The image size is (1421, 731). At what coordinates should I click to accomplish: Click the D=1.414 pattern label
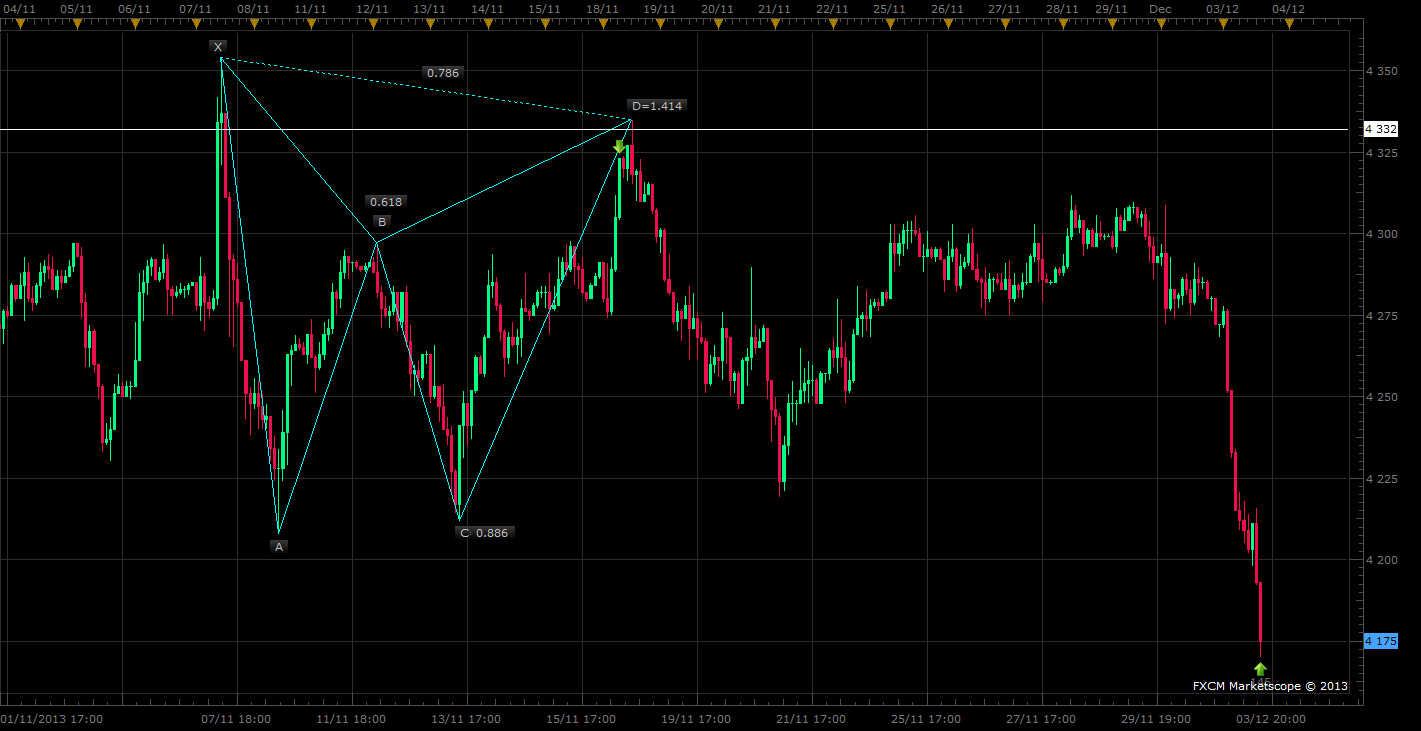coord(657,105)
